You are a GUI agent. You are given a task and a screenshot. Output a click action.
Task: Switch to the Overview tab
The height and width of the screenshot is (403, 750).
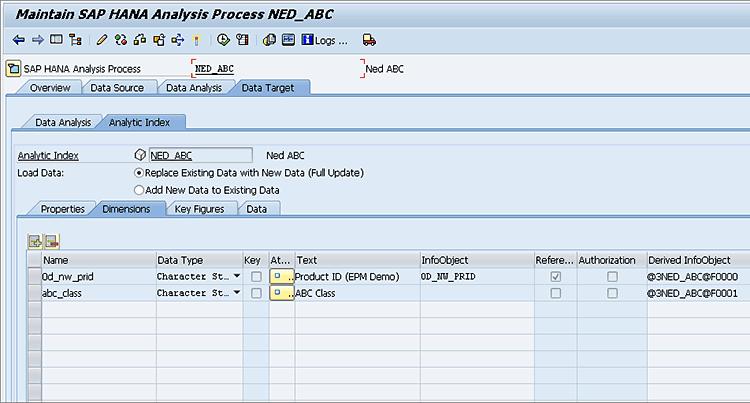click(50, 88)
